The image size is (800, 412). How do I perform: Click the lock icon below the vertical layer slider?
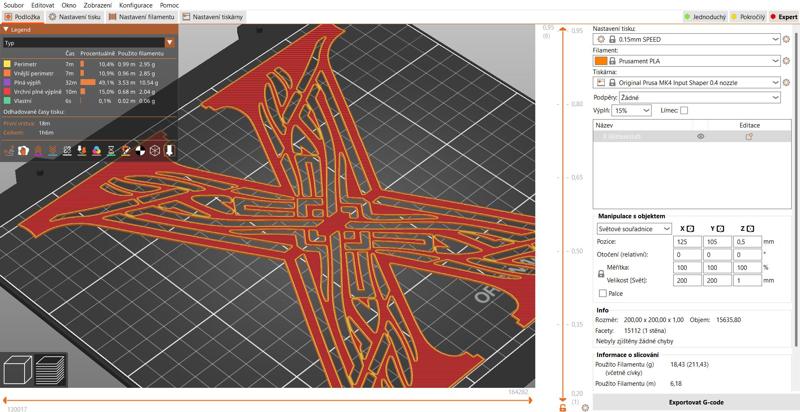click(x=562, y=407)
